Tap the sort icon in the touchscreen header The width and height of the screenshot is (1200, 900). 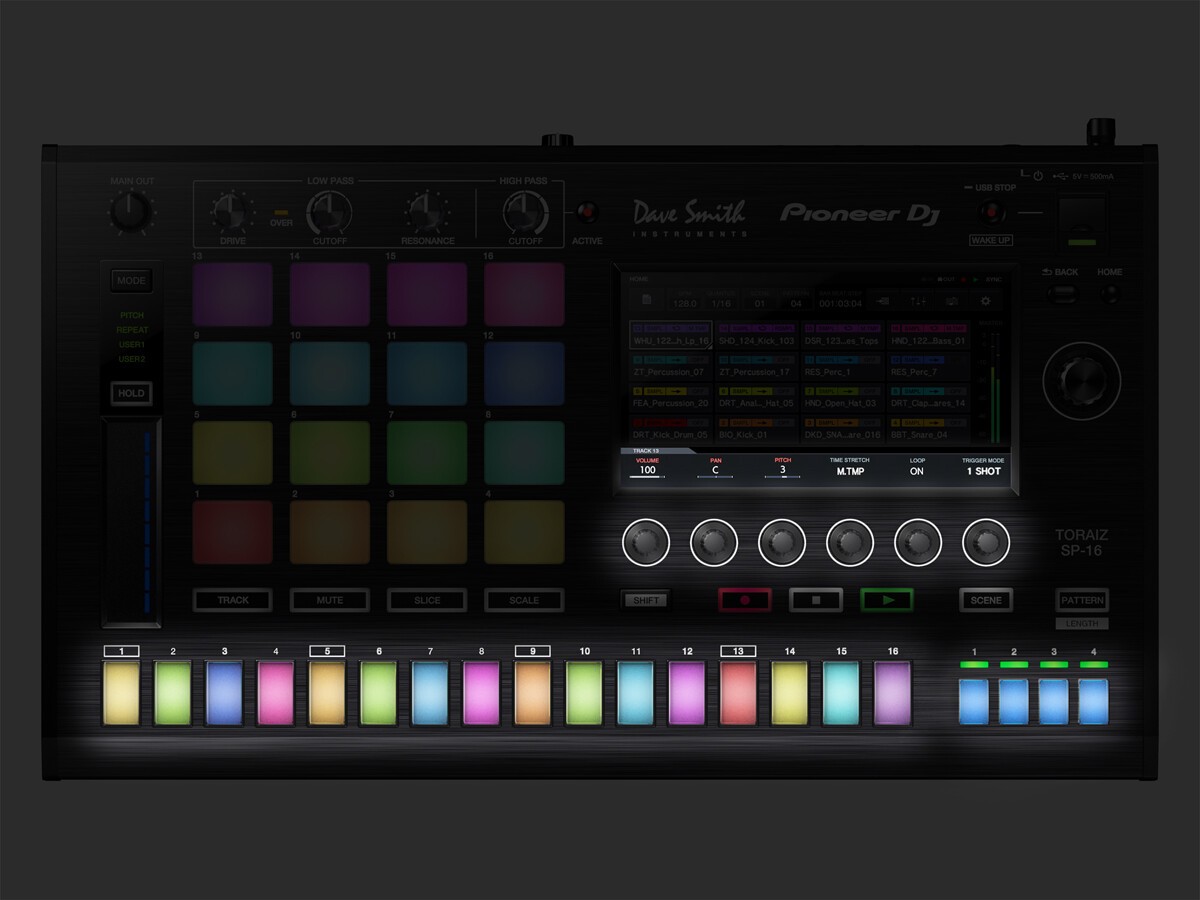tap(918, 302)
